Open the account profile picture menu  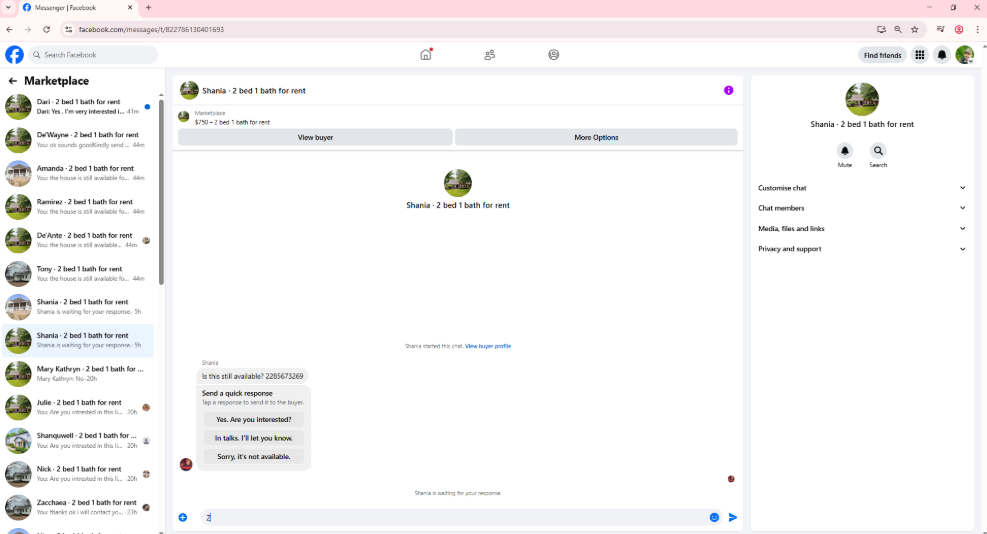pyautogui.click(x=964, y=55)
